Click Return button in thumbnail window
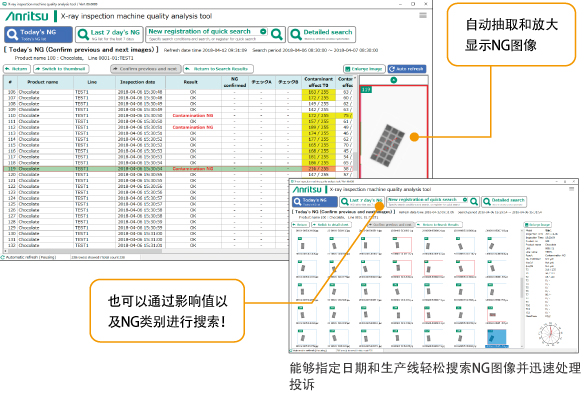 tap(301, 225)
